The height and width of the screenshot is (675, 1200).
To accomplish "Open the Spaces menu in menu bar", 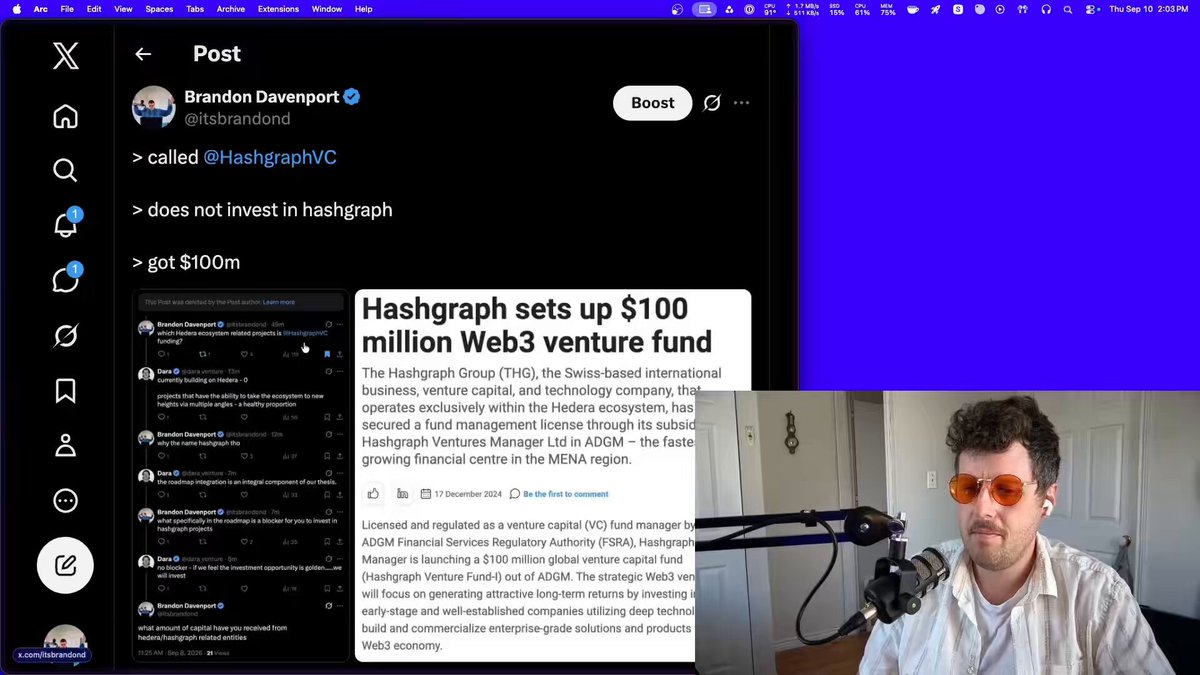I will pos(159,9).
